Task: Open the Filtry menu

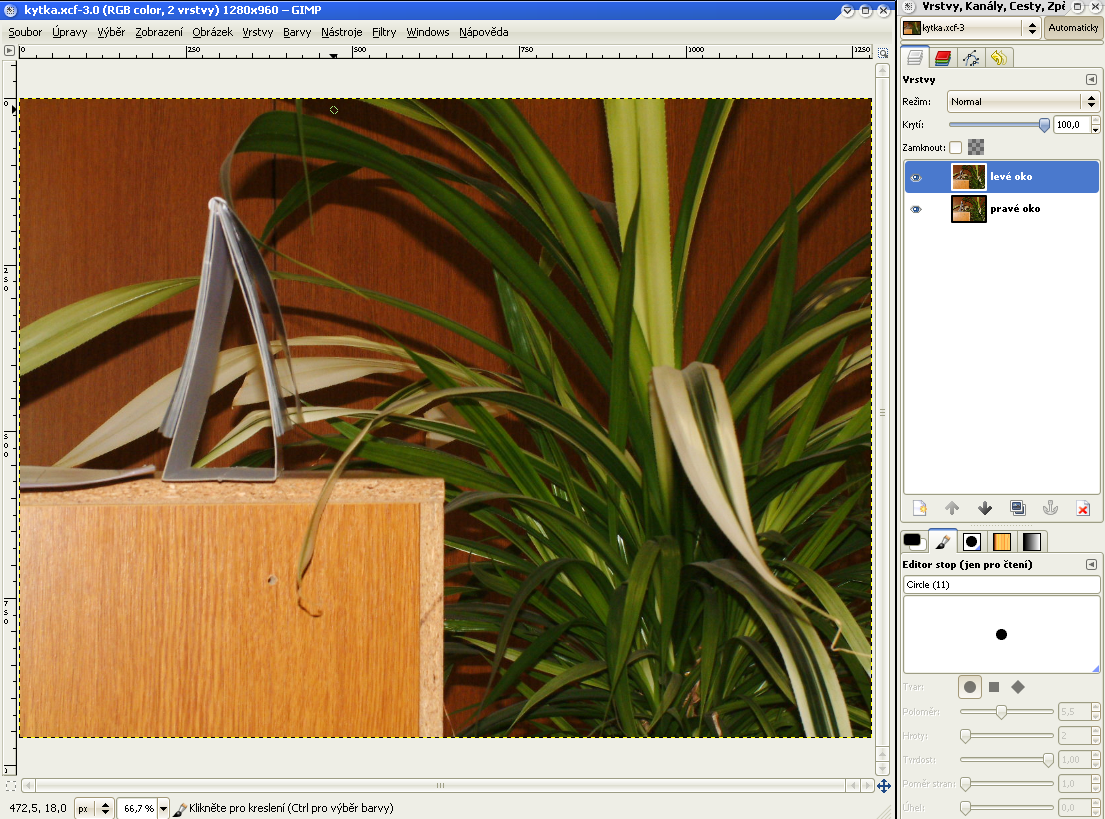Action: click(384, 32)
